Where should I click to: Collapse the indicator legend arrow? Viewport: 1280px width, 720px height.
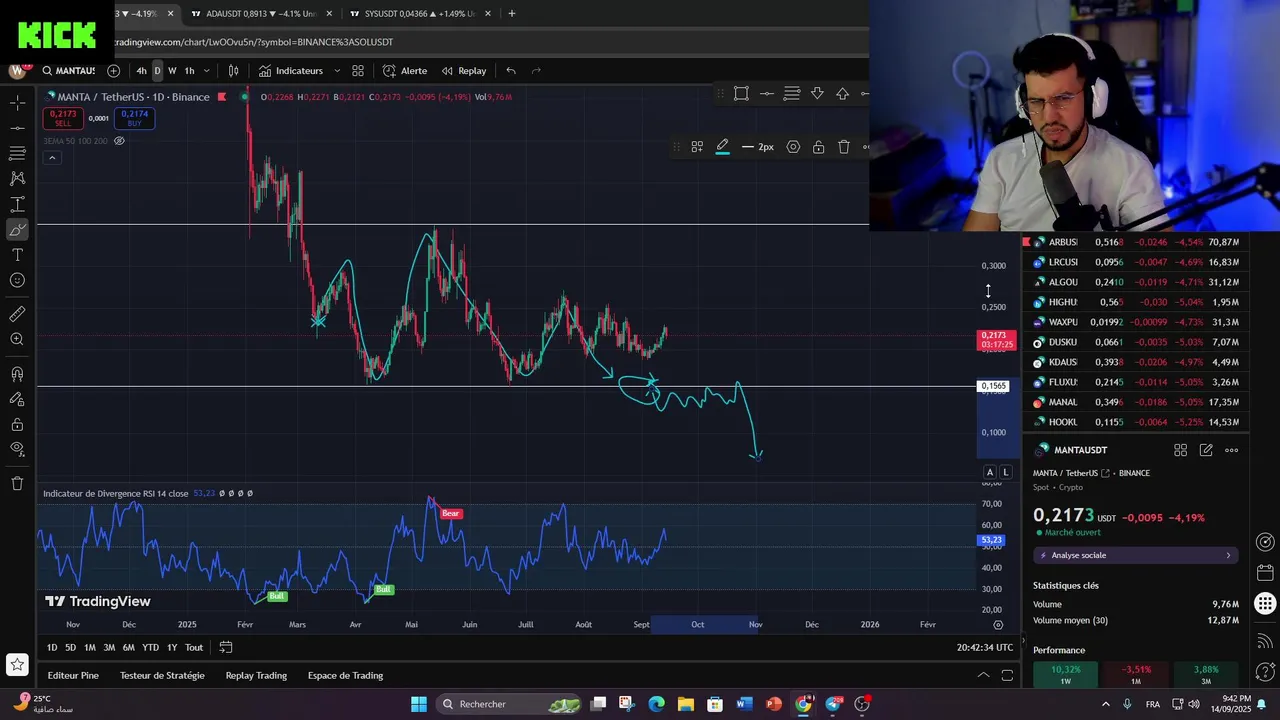[52, 158]
